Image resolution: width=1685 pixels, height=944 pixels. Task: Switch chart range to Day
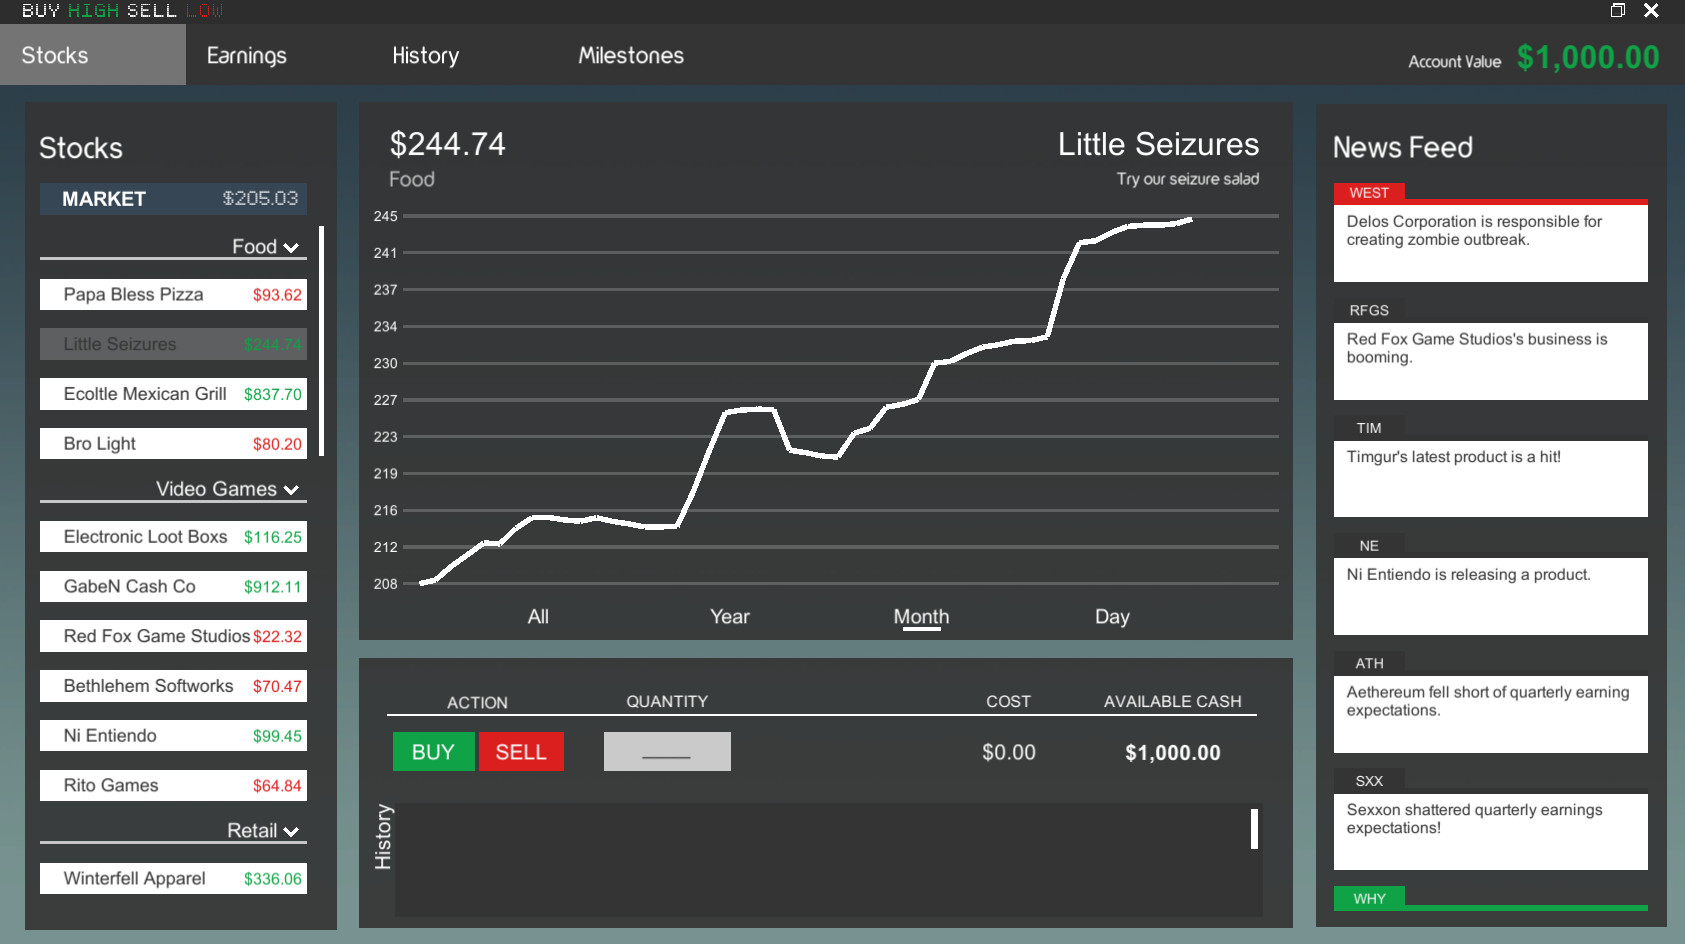tap(1111, 617)
